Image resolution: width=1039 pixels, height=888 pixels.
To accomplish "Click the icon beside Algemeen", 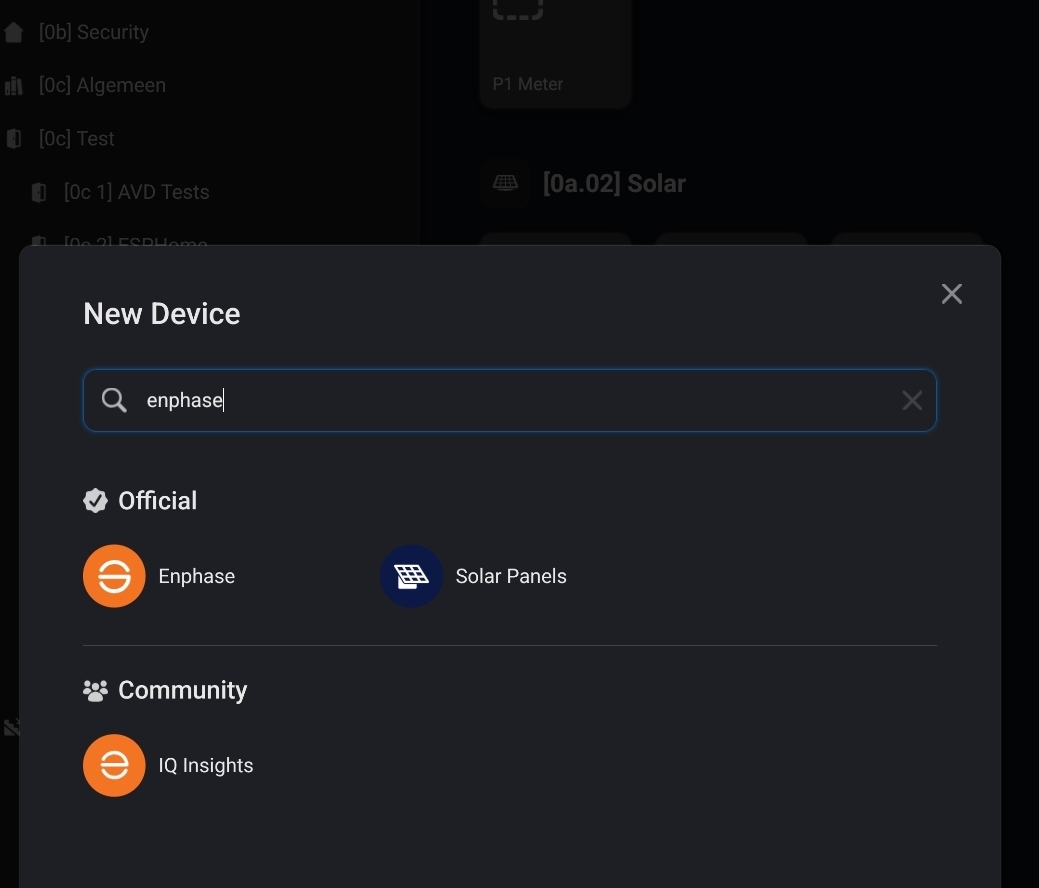I will click(x=13, y=85).
